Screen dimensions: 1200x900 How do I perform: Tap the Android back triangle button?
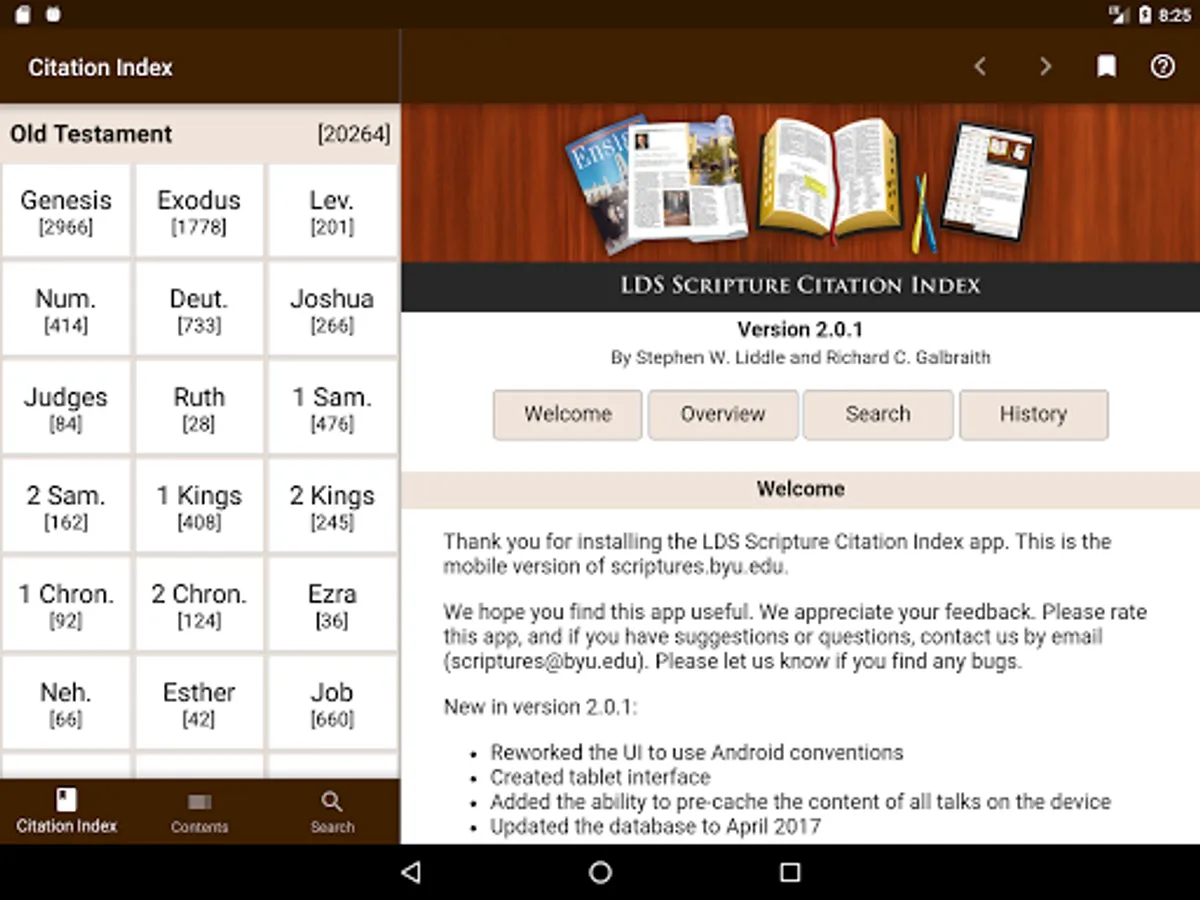411,872
